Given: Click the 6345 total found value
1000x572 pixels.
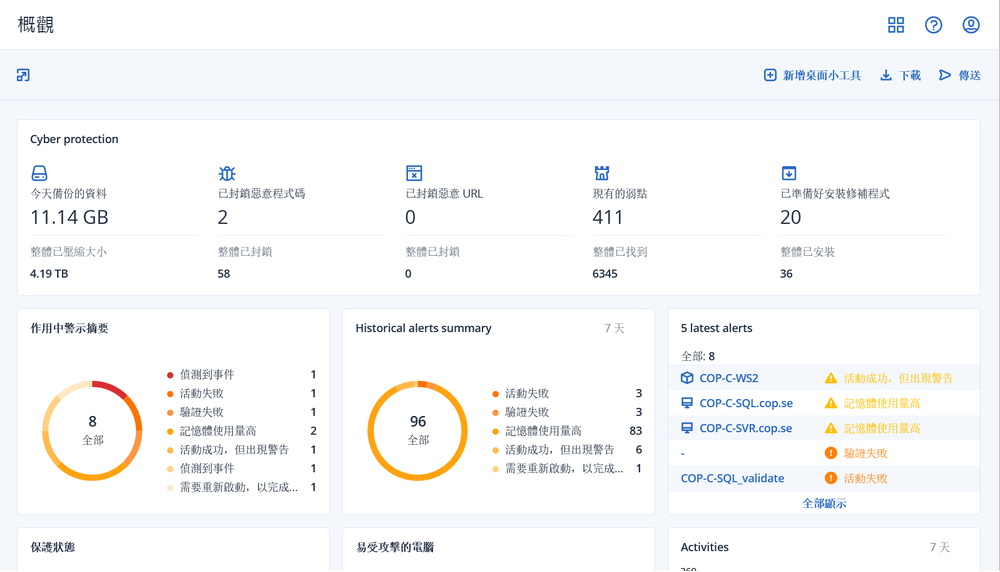Looking at the screenshot, I should click(605, 274).
